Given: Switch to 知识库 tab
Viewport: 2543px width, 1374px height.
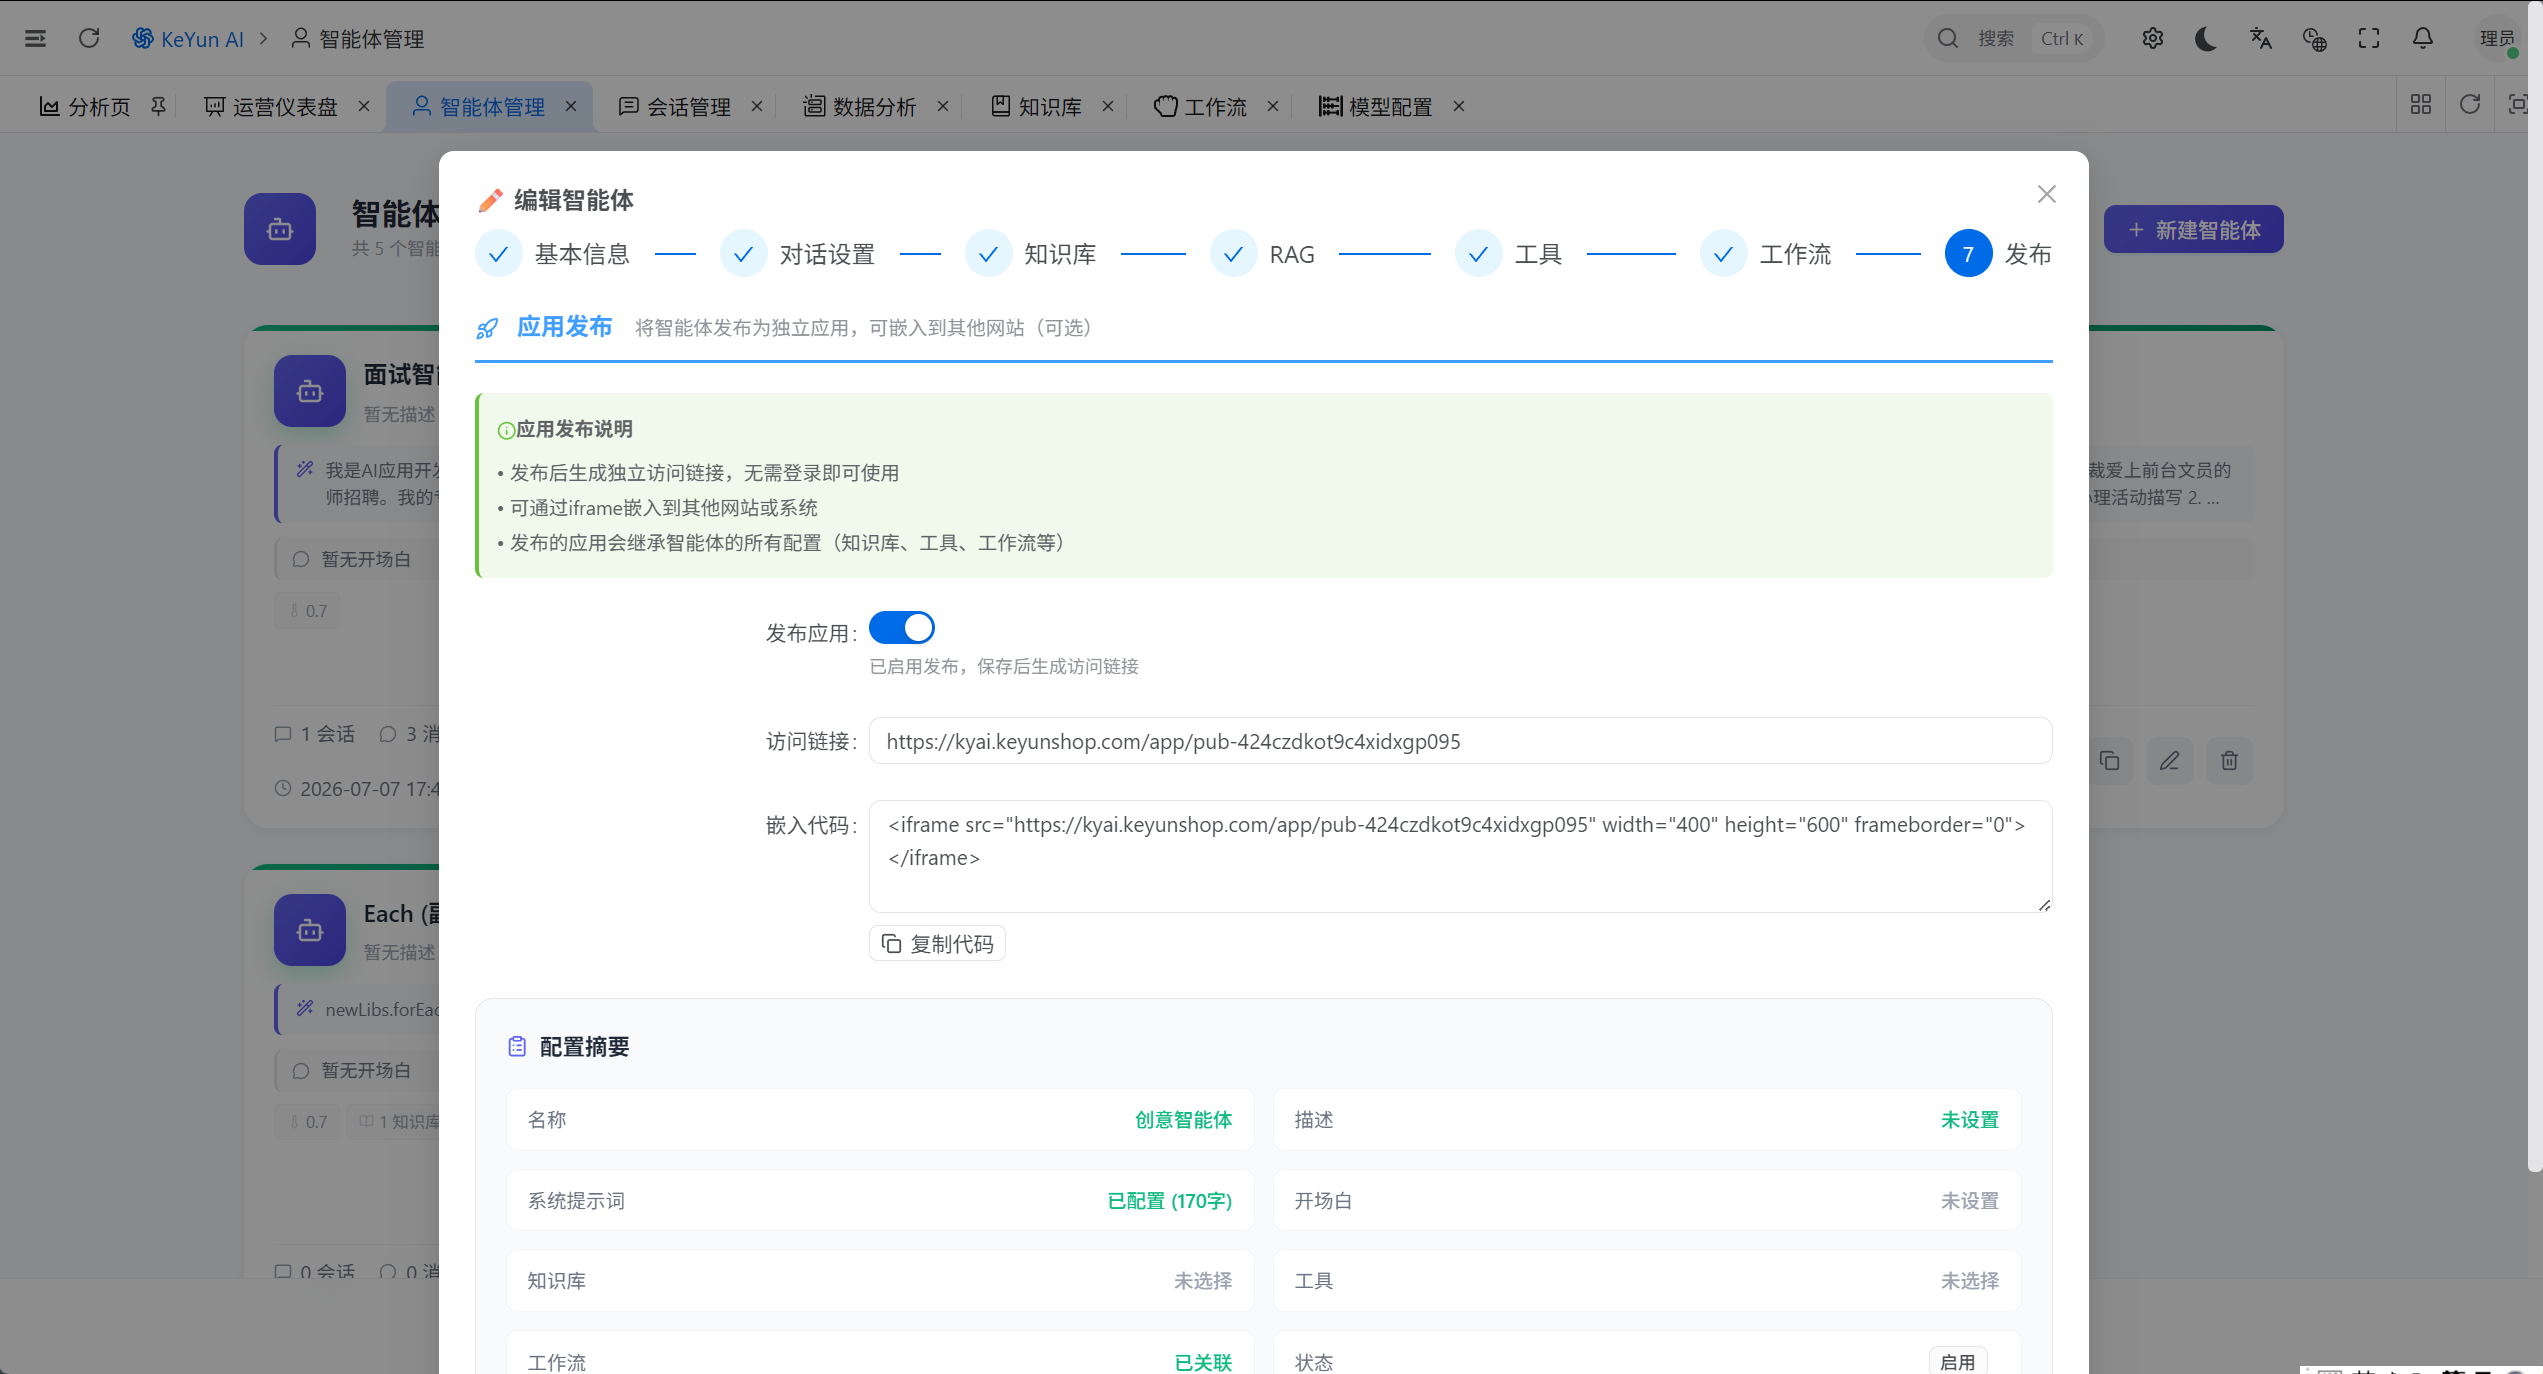Looking at the screenshot, I should pyautogui.click(x=1036, y=106).
